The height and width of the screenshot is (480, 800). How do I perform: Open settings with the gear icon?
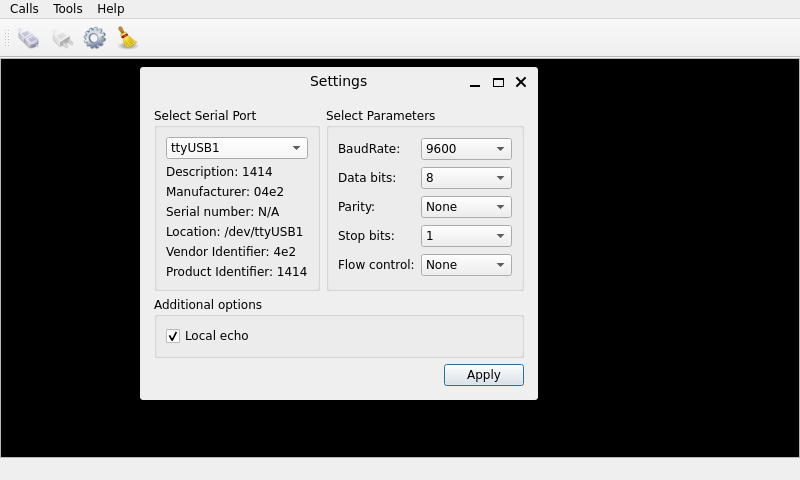coord(94,38)
